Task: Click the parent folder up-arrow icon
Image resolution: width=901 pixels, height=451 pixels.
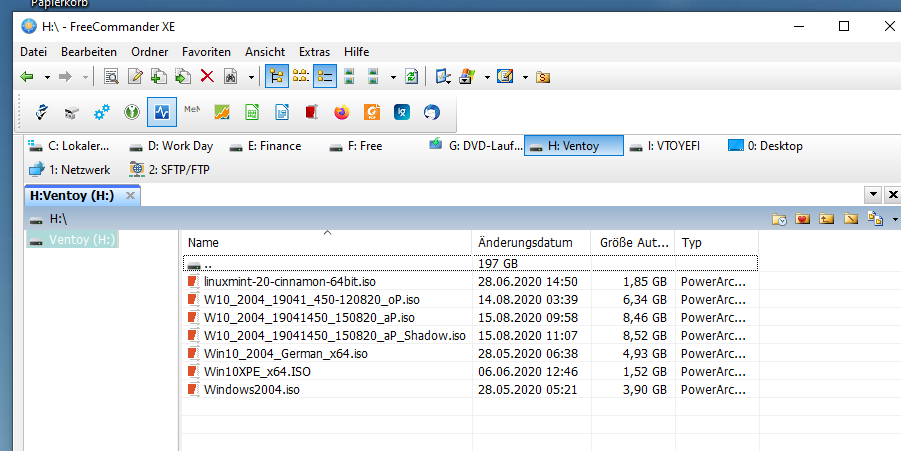Action: (x=826, y=219)
